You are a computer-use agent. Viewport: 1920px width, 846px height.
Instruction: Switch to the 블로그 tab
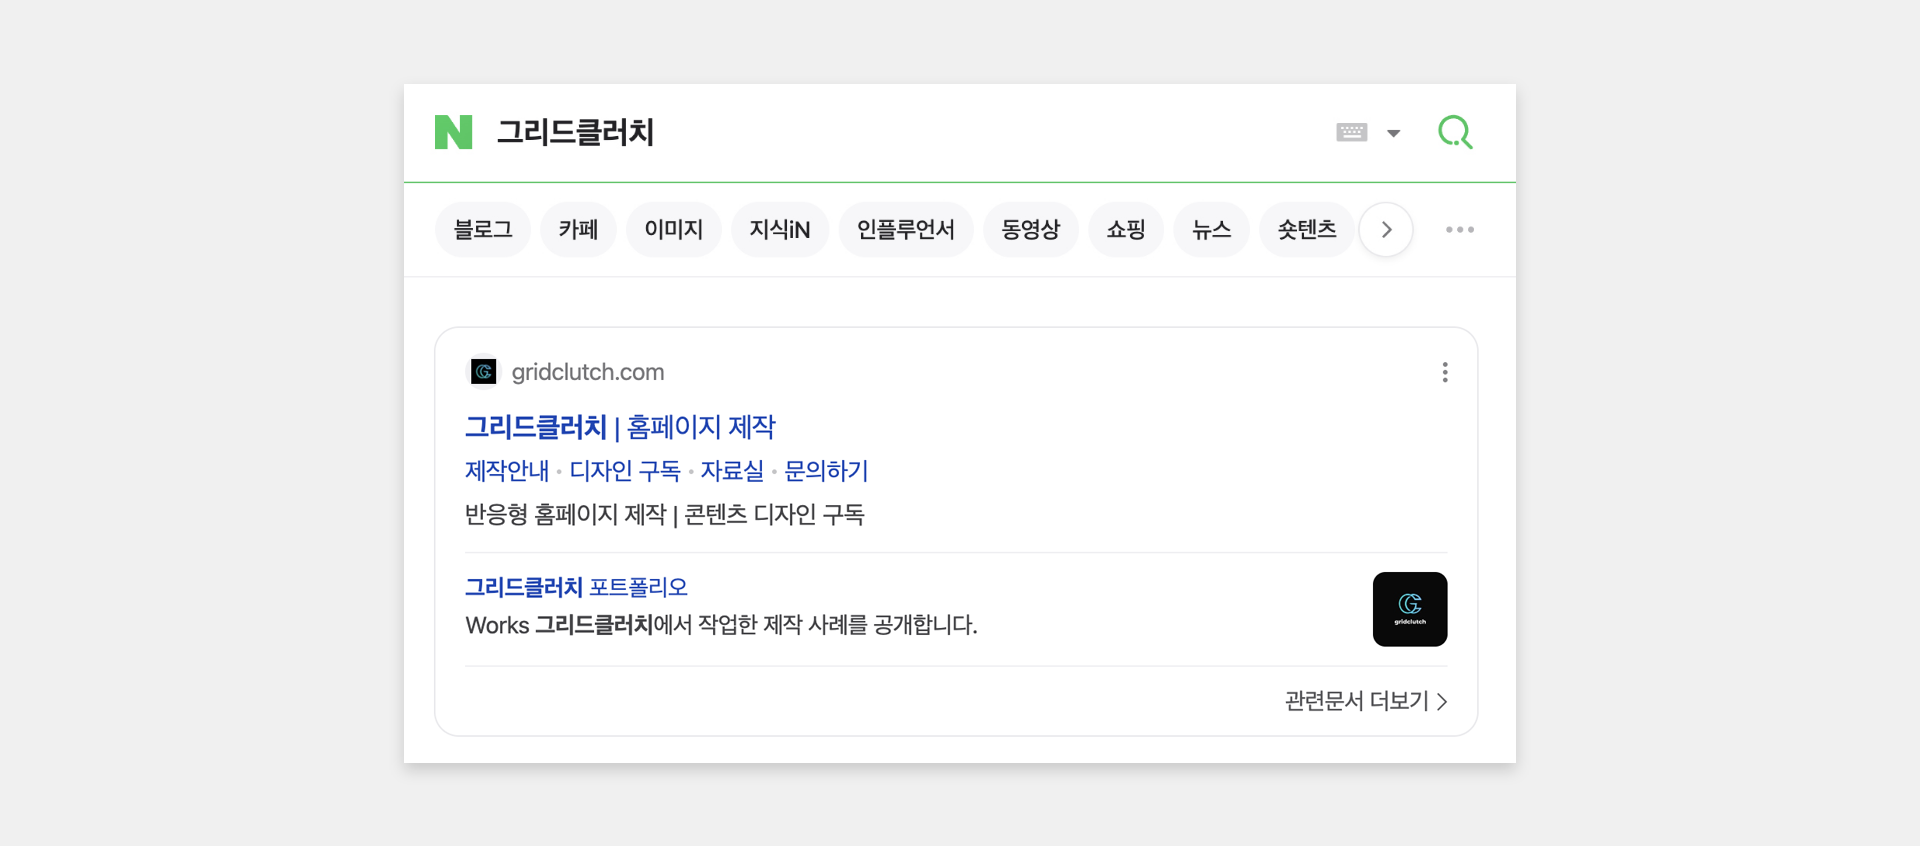(x=483, y=230)
